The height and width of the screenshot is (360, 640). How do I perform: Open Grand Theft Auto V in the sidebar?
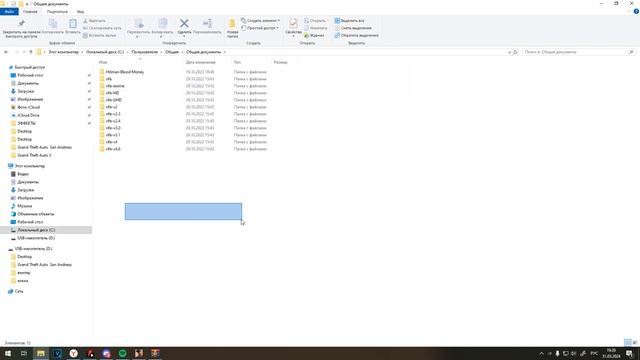pyautogui.click(x=34, y=156)
